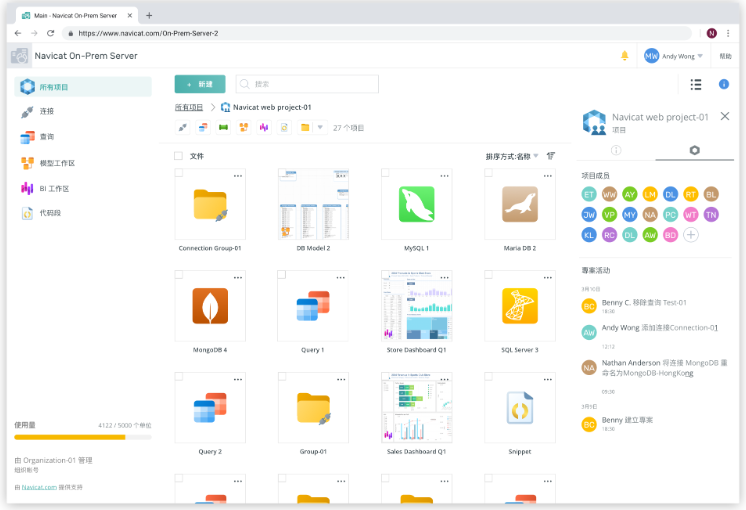Open MongoDB 4 connection
The width and height of the screenshot is (746, 510).
pyautogui.click(x=210, y=306)
